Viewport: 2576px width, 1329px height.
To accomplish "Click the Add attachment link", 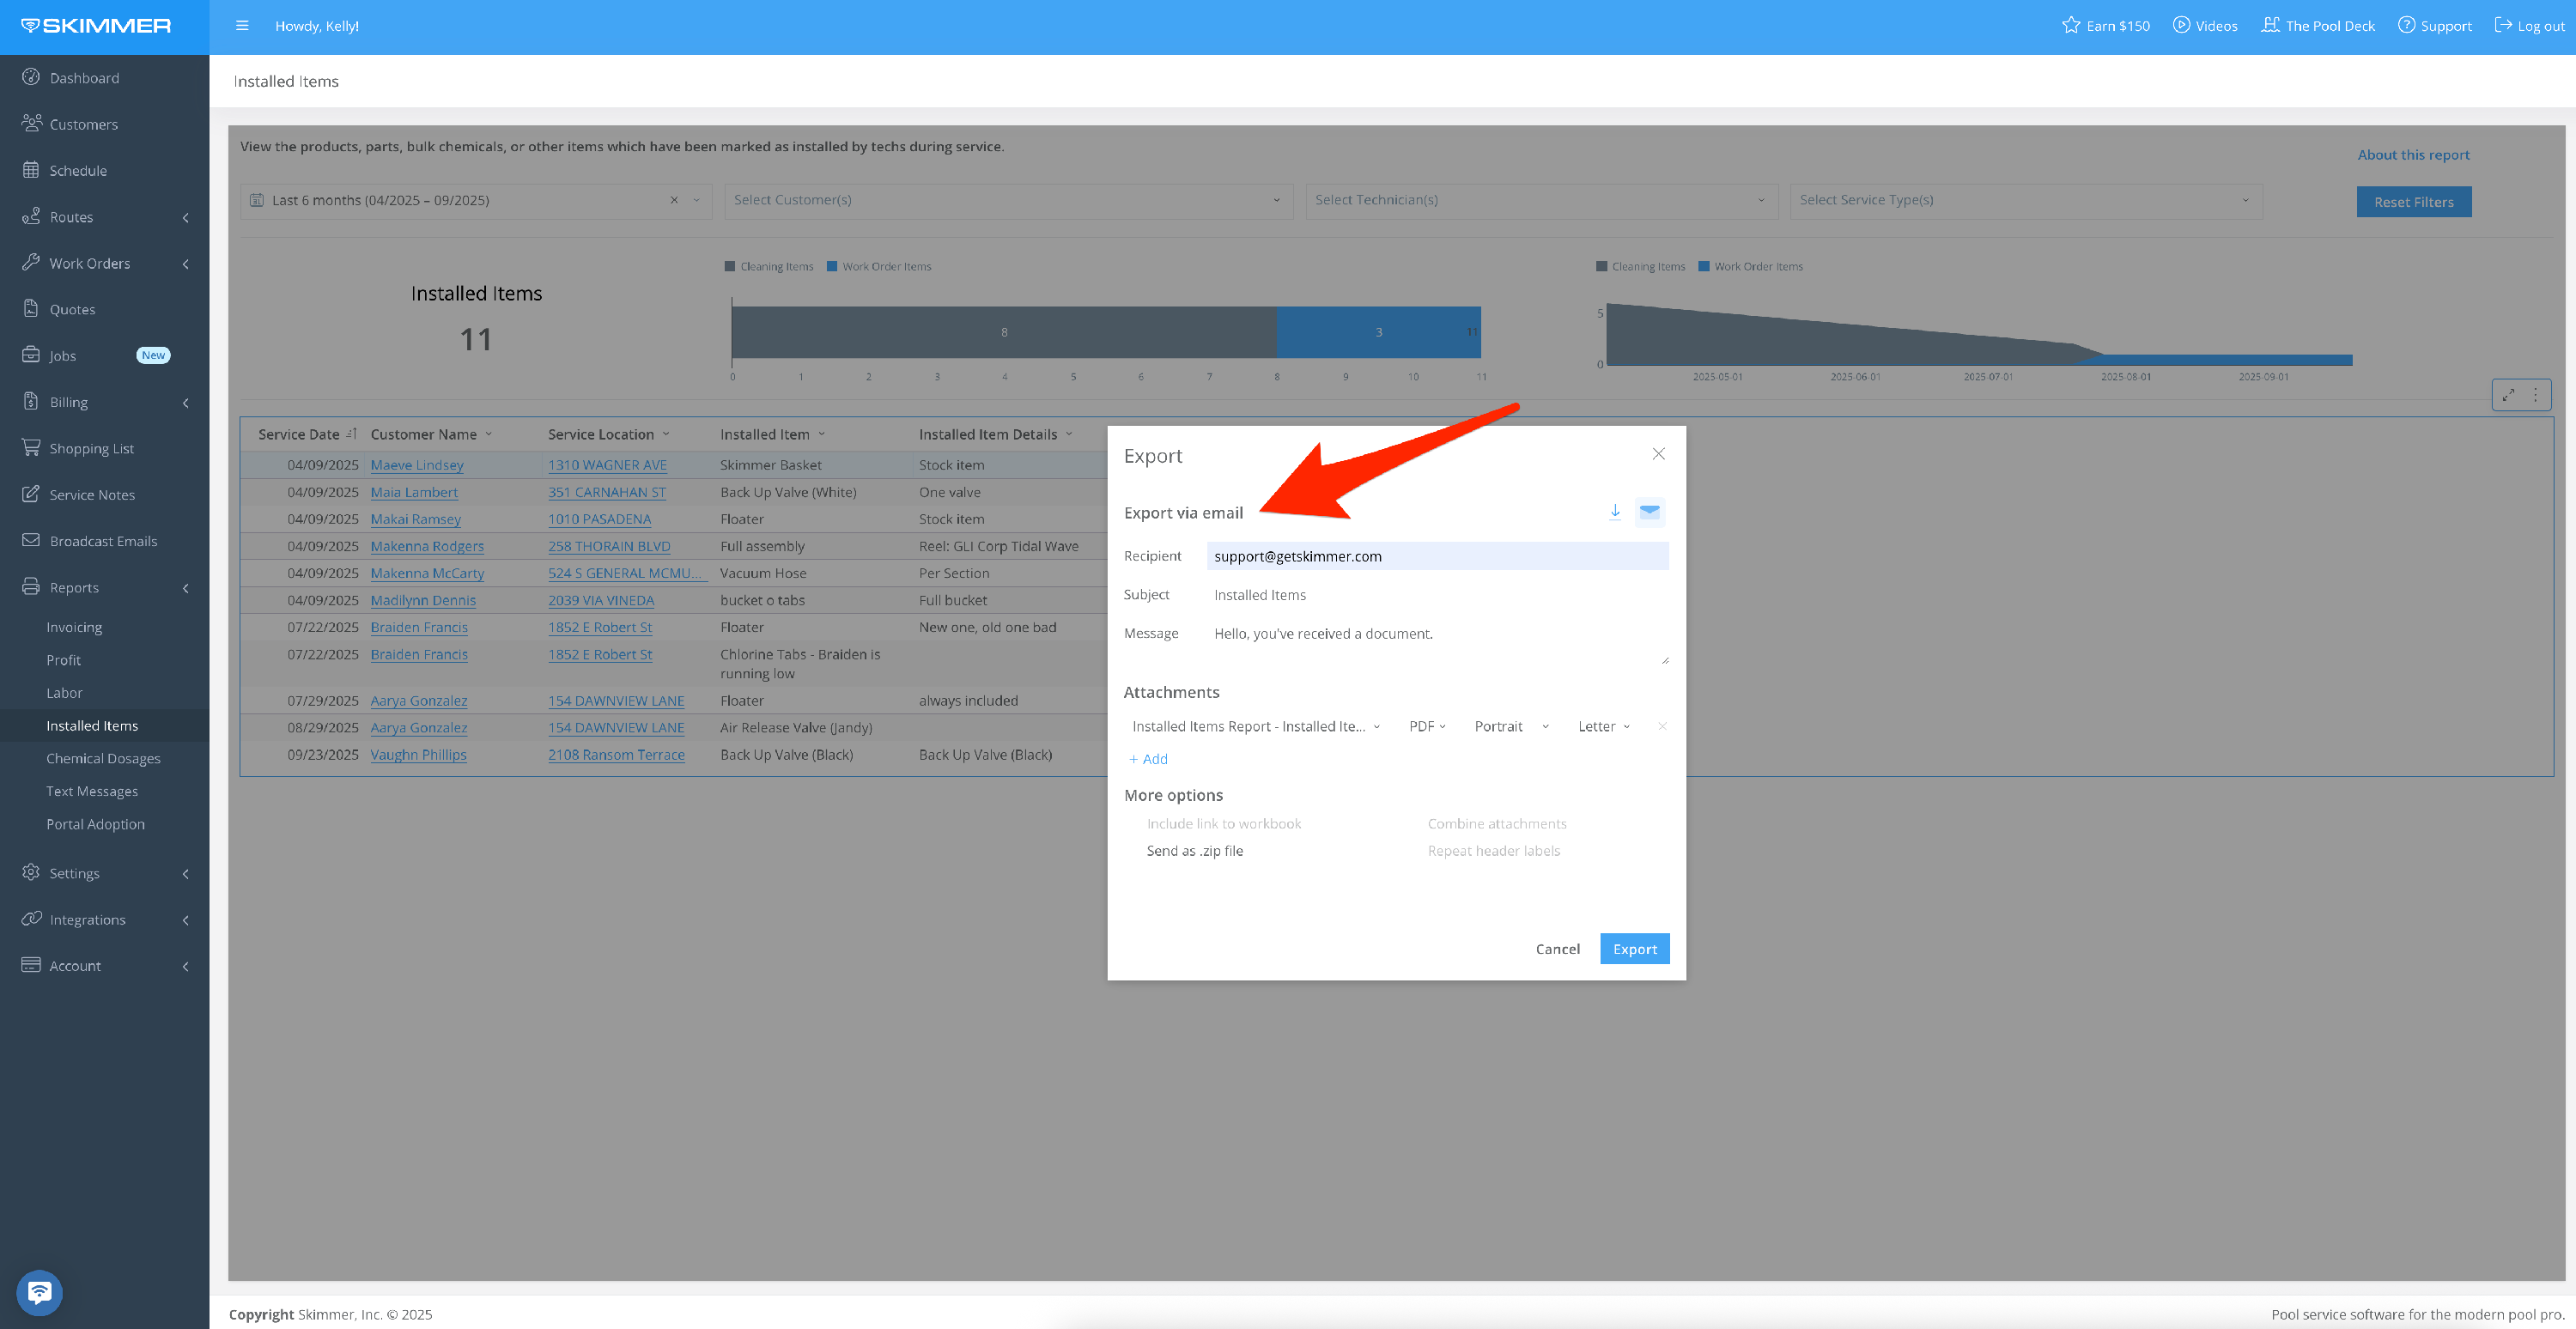I will 1149,759.
